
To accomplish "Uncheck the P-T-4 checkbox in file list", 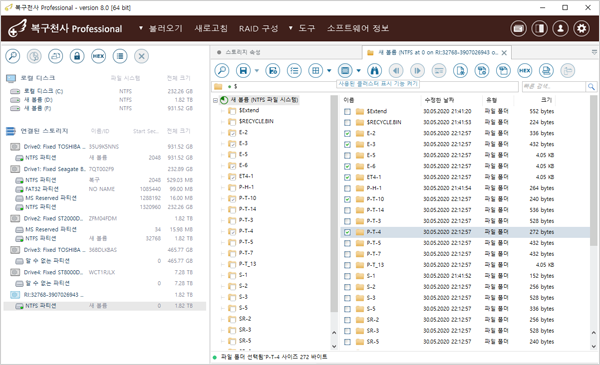I will tap(347, 232).
